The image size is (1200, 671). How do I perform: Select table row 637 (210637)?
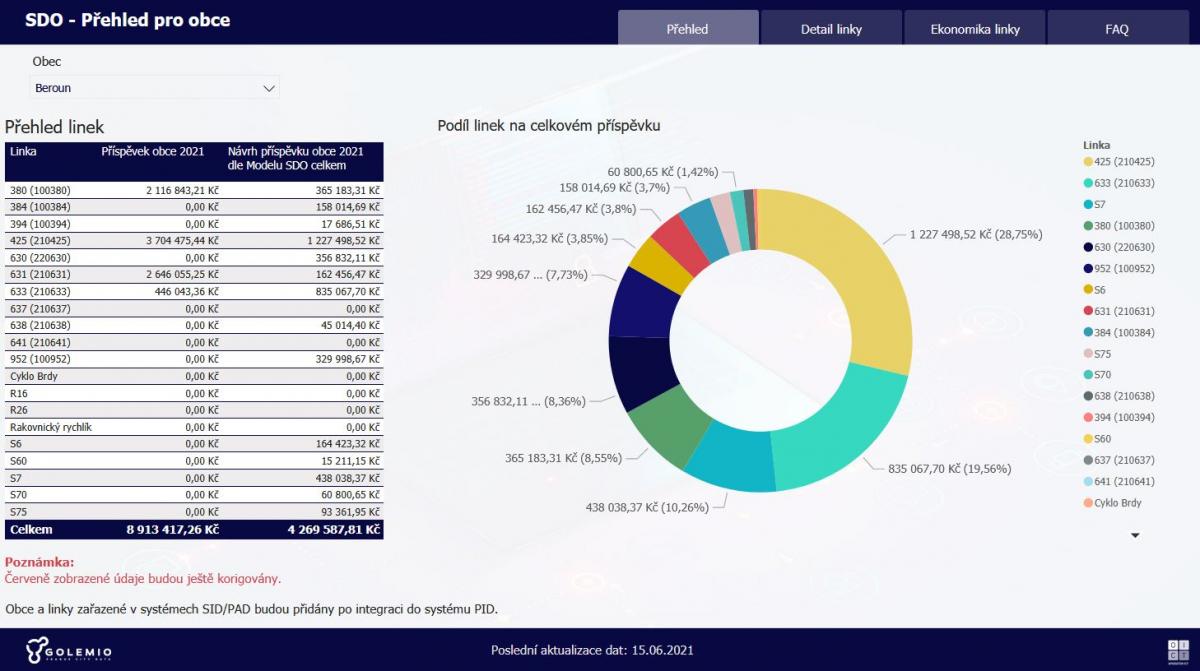[x=194, y=309]
